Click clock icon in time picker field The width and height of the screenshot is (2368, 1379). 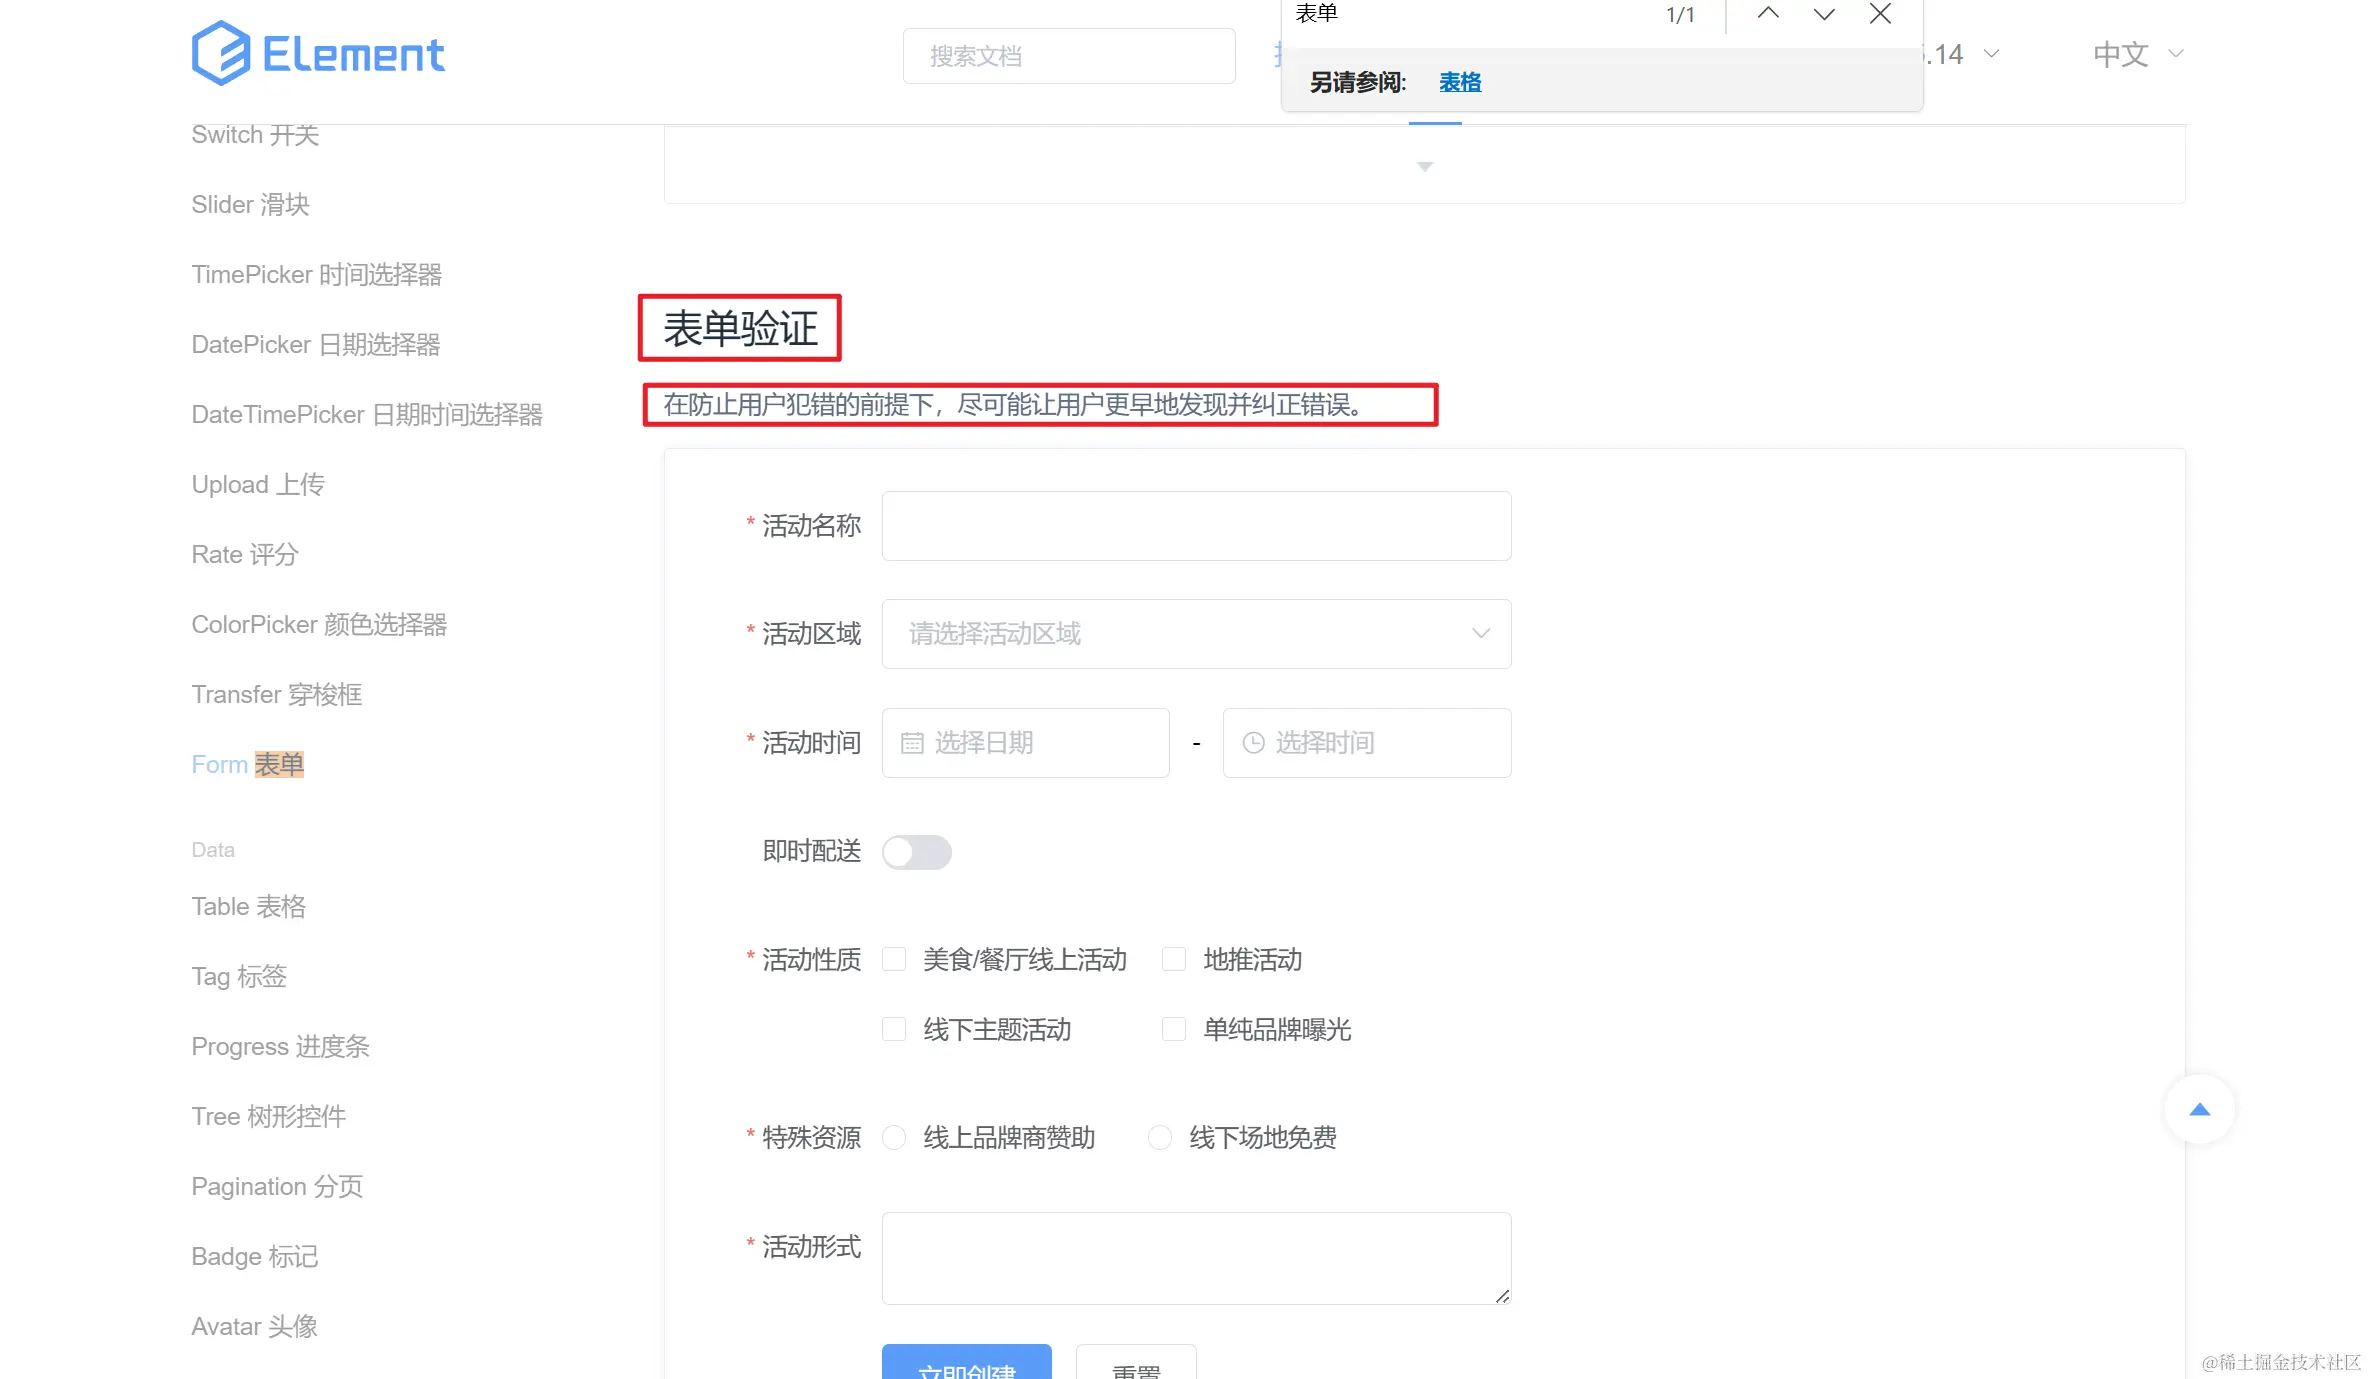(1253, 743)
